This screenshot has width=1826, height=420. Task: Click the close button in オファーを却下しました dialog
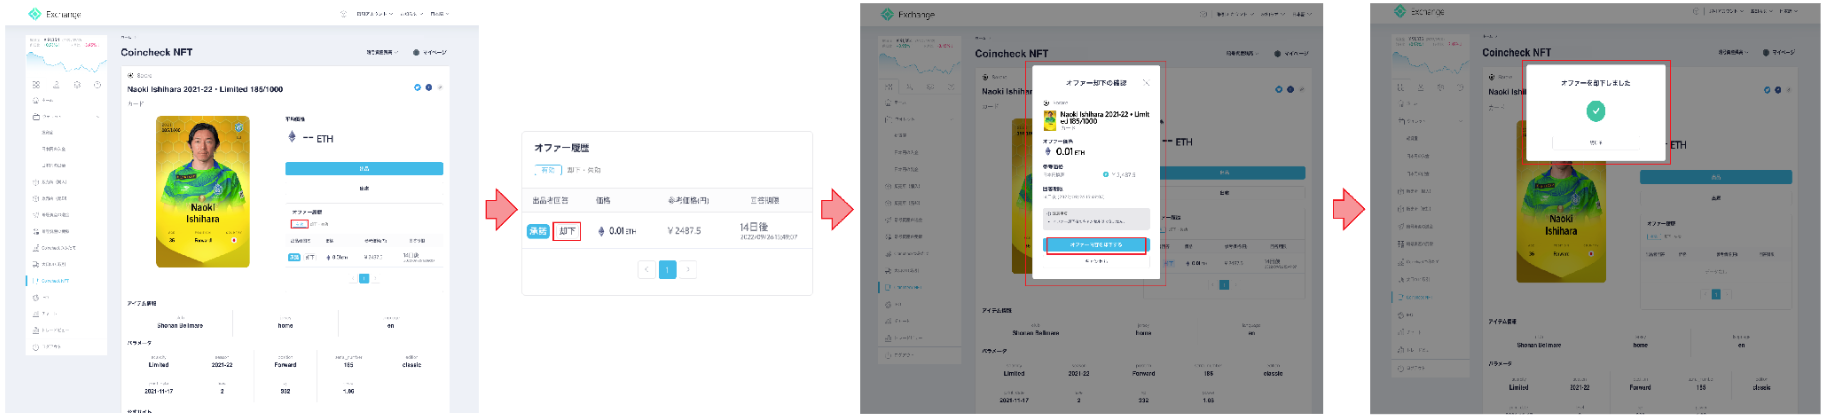click(x=1595, y=143)
